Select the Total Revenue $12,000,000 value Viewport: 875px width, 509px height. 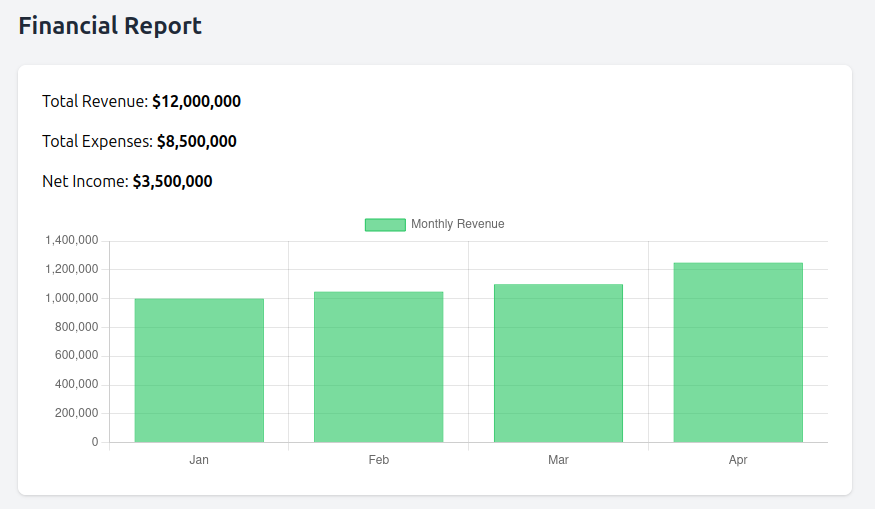tap(196, 101)
